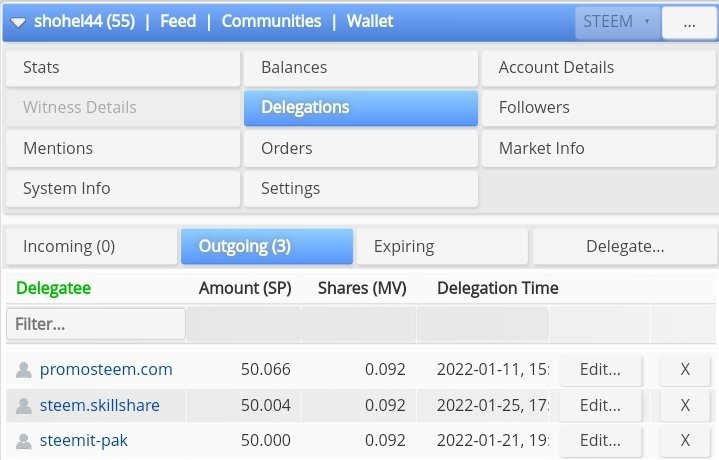Open the Market Info tab

pos(598,149)
